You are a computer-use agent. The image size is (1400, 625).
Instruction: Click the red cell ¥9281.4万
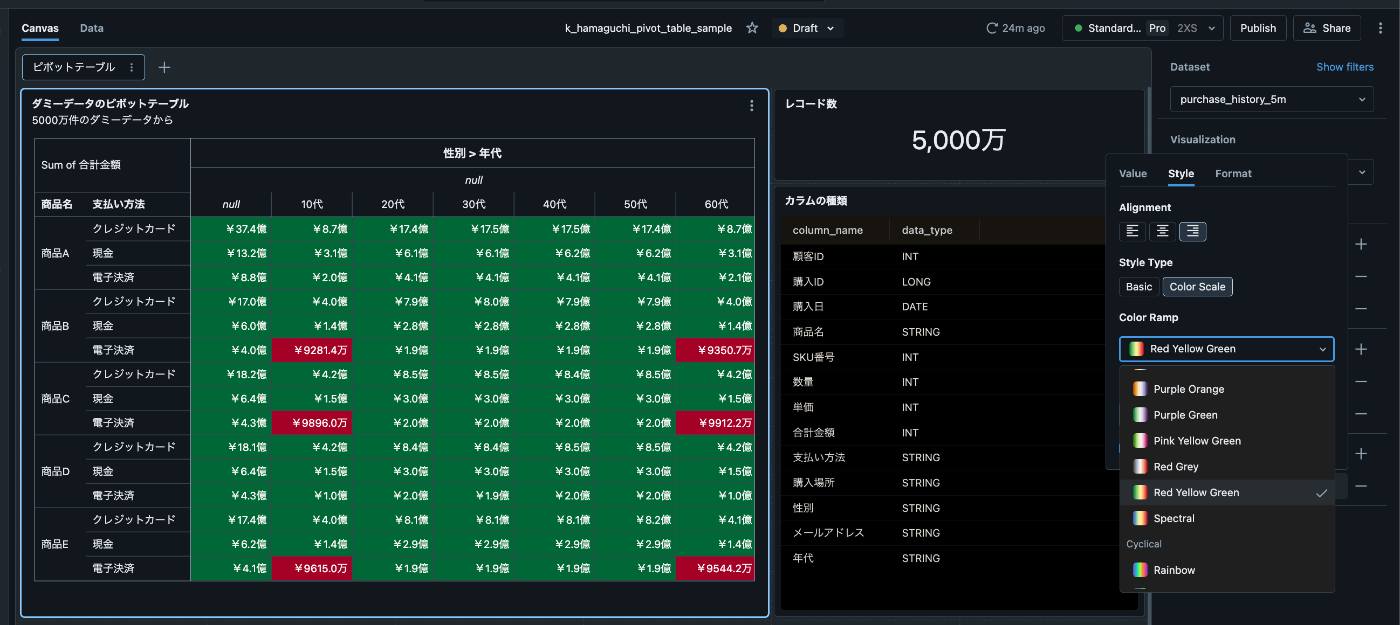point(311,350)
